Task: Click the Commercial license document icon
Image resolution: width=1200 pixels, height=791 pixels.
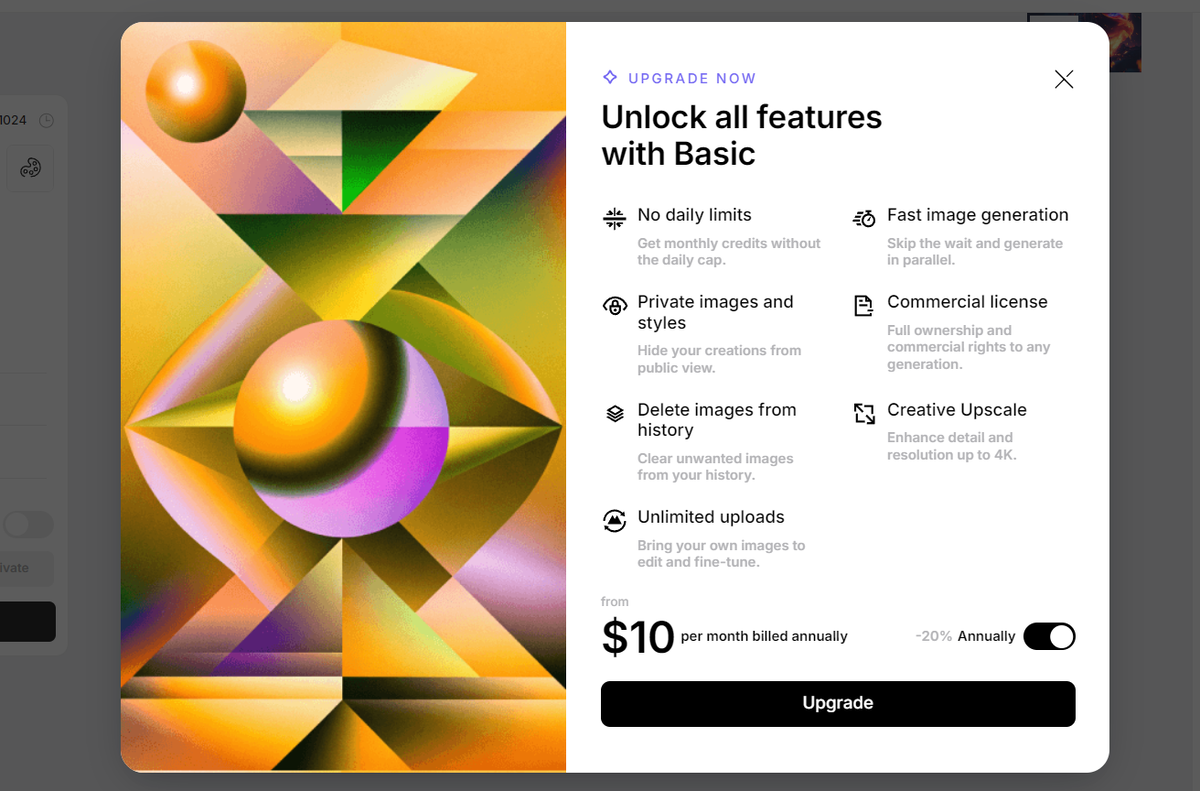Action: [863, 306]
